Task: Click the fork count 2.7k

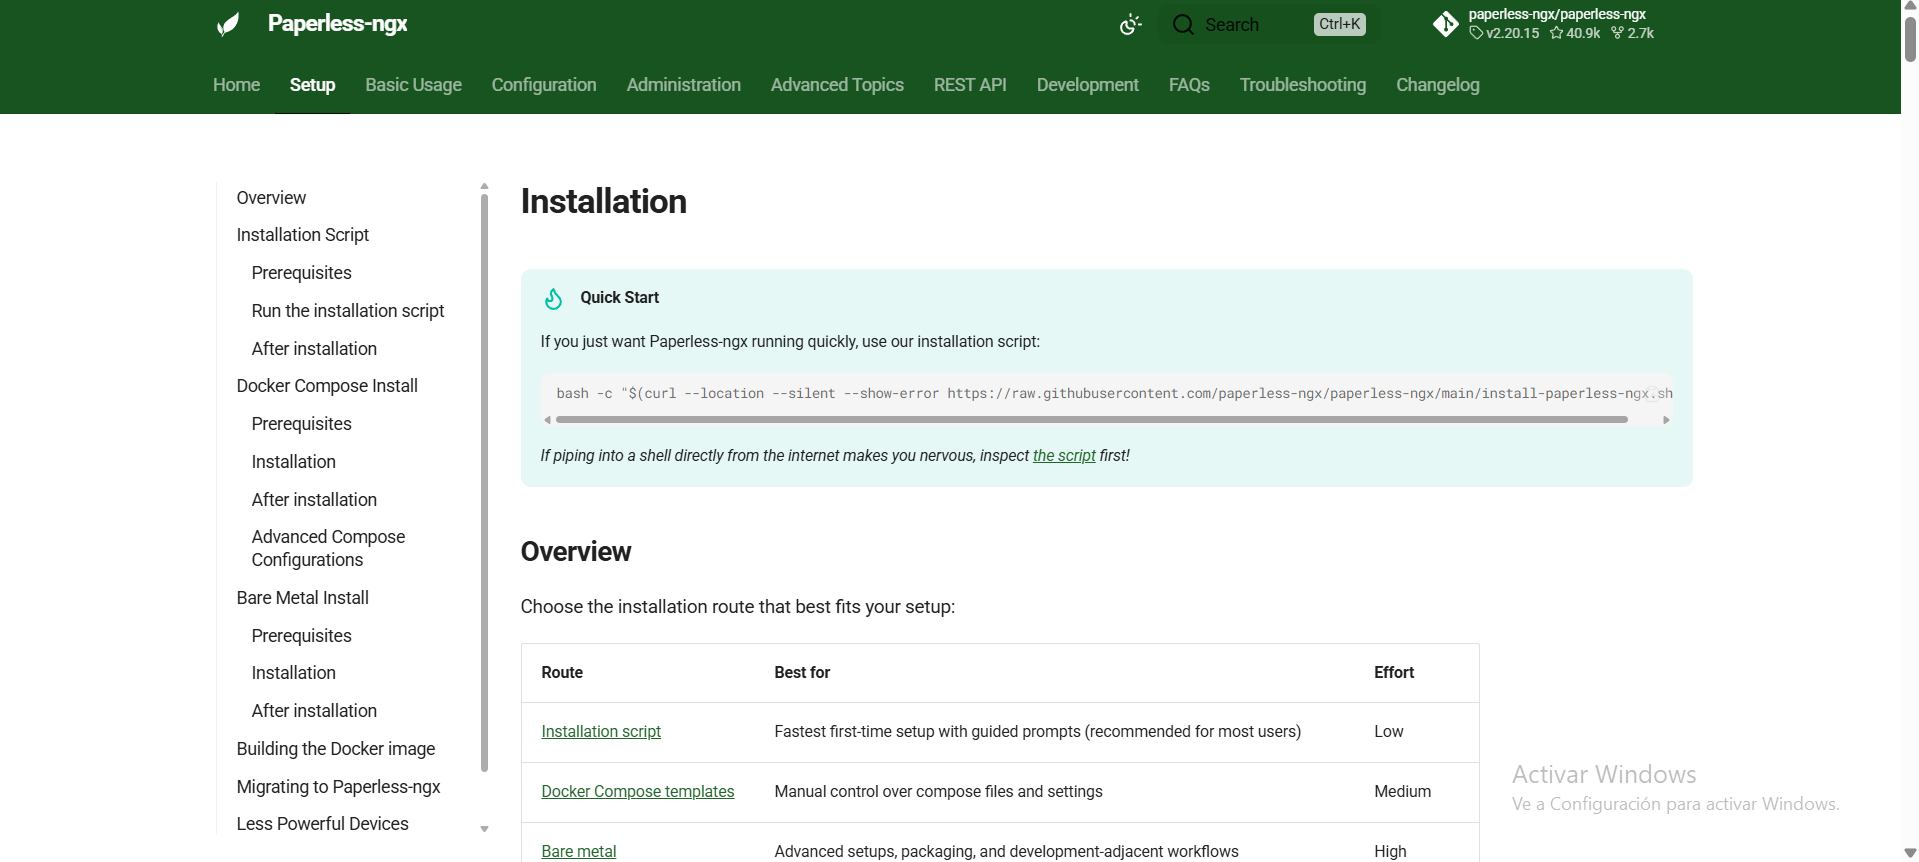Action: tap(1633, 33)
